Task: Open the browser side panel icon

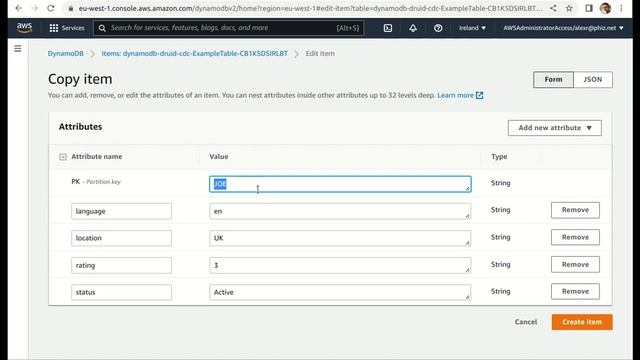Action: [589, 8]
